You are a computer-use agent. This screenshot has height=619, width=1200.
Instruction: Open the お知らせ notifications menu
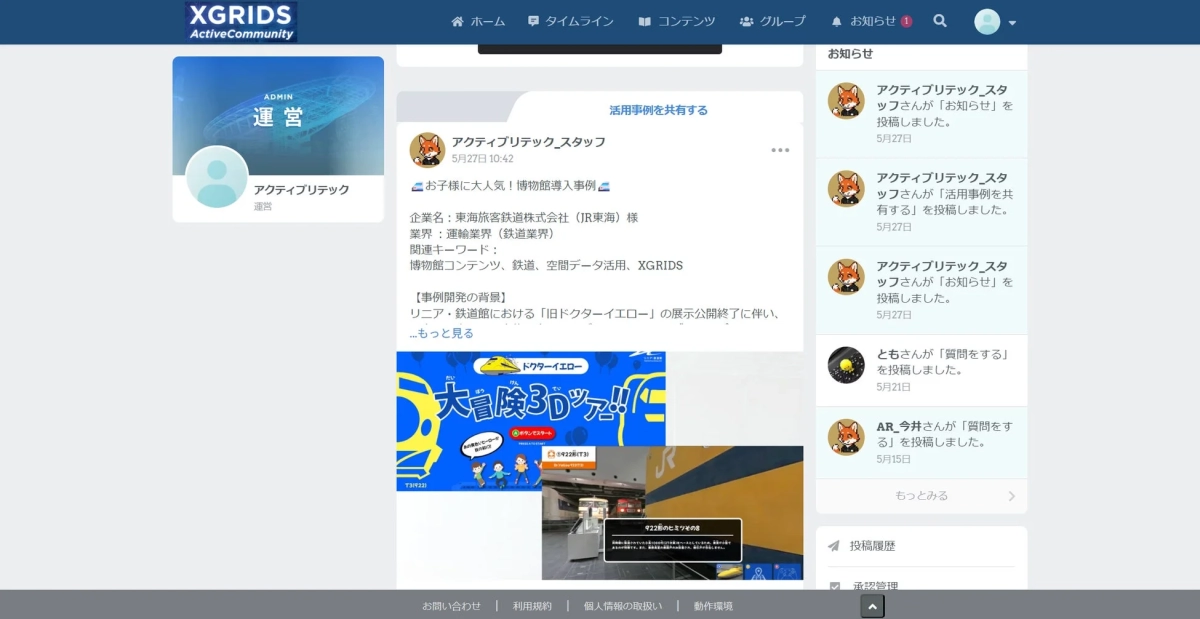(x=871, y=21)
